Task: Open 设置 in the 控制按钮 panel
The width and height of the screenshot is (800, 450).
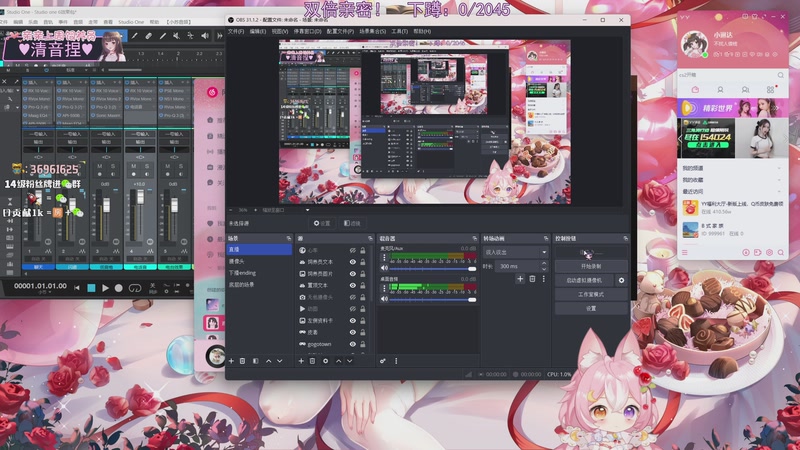Action: click(x=591, y=308)
